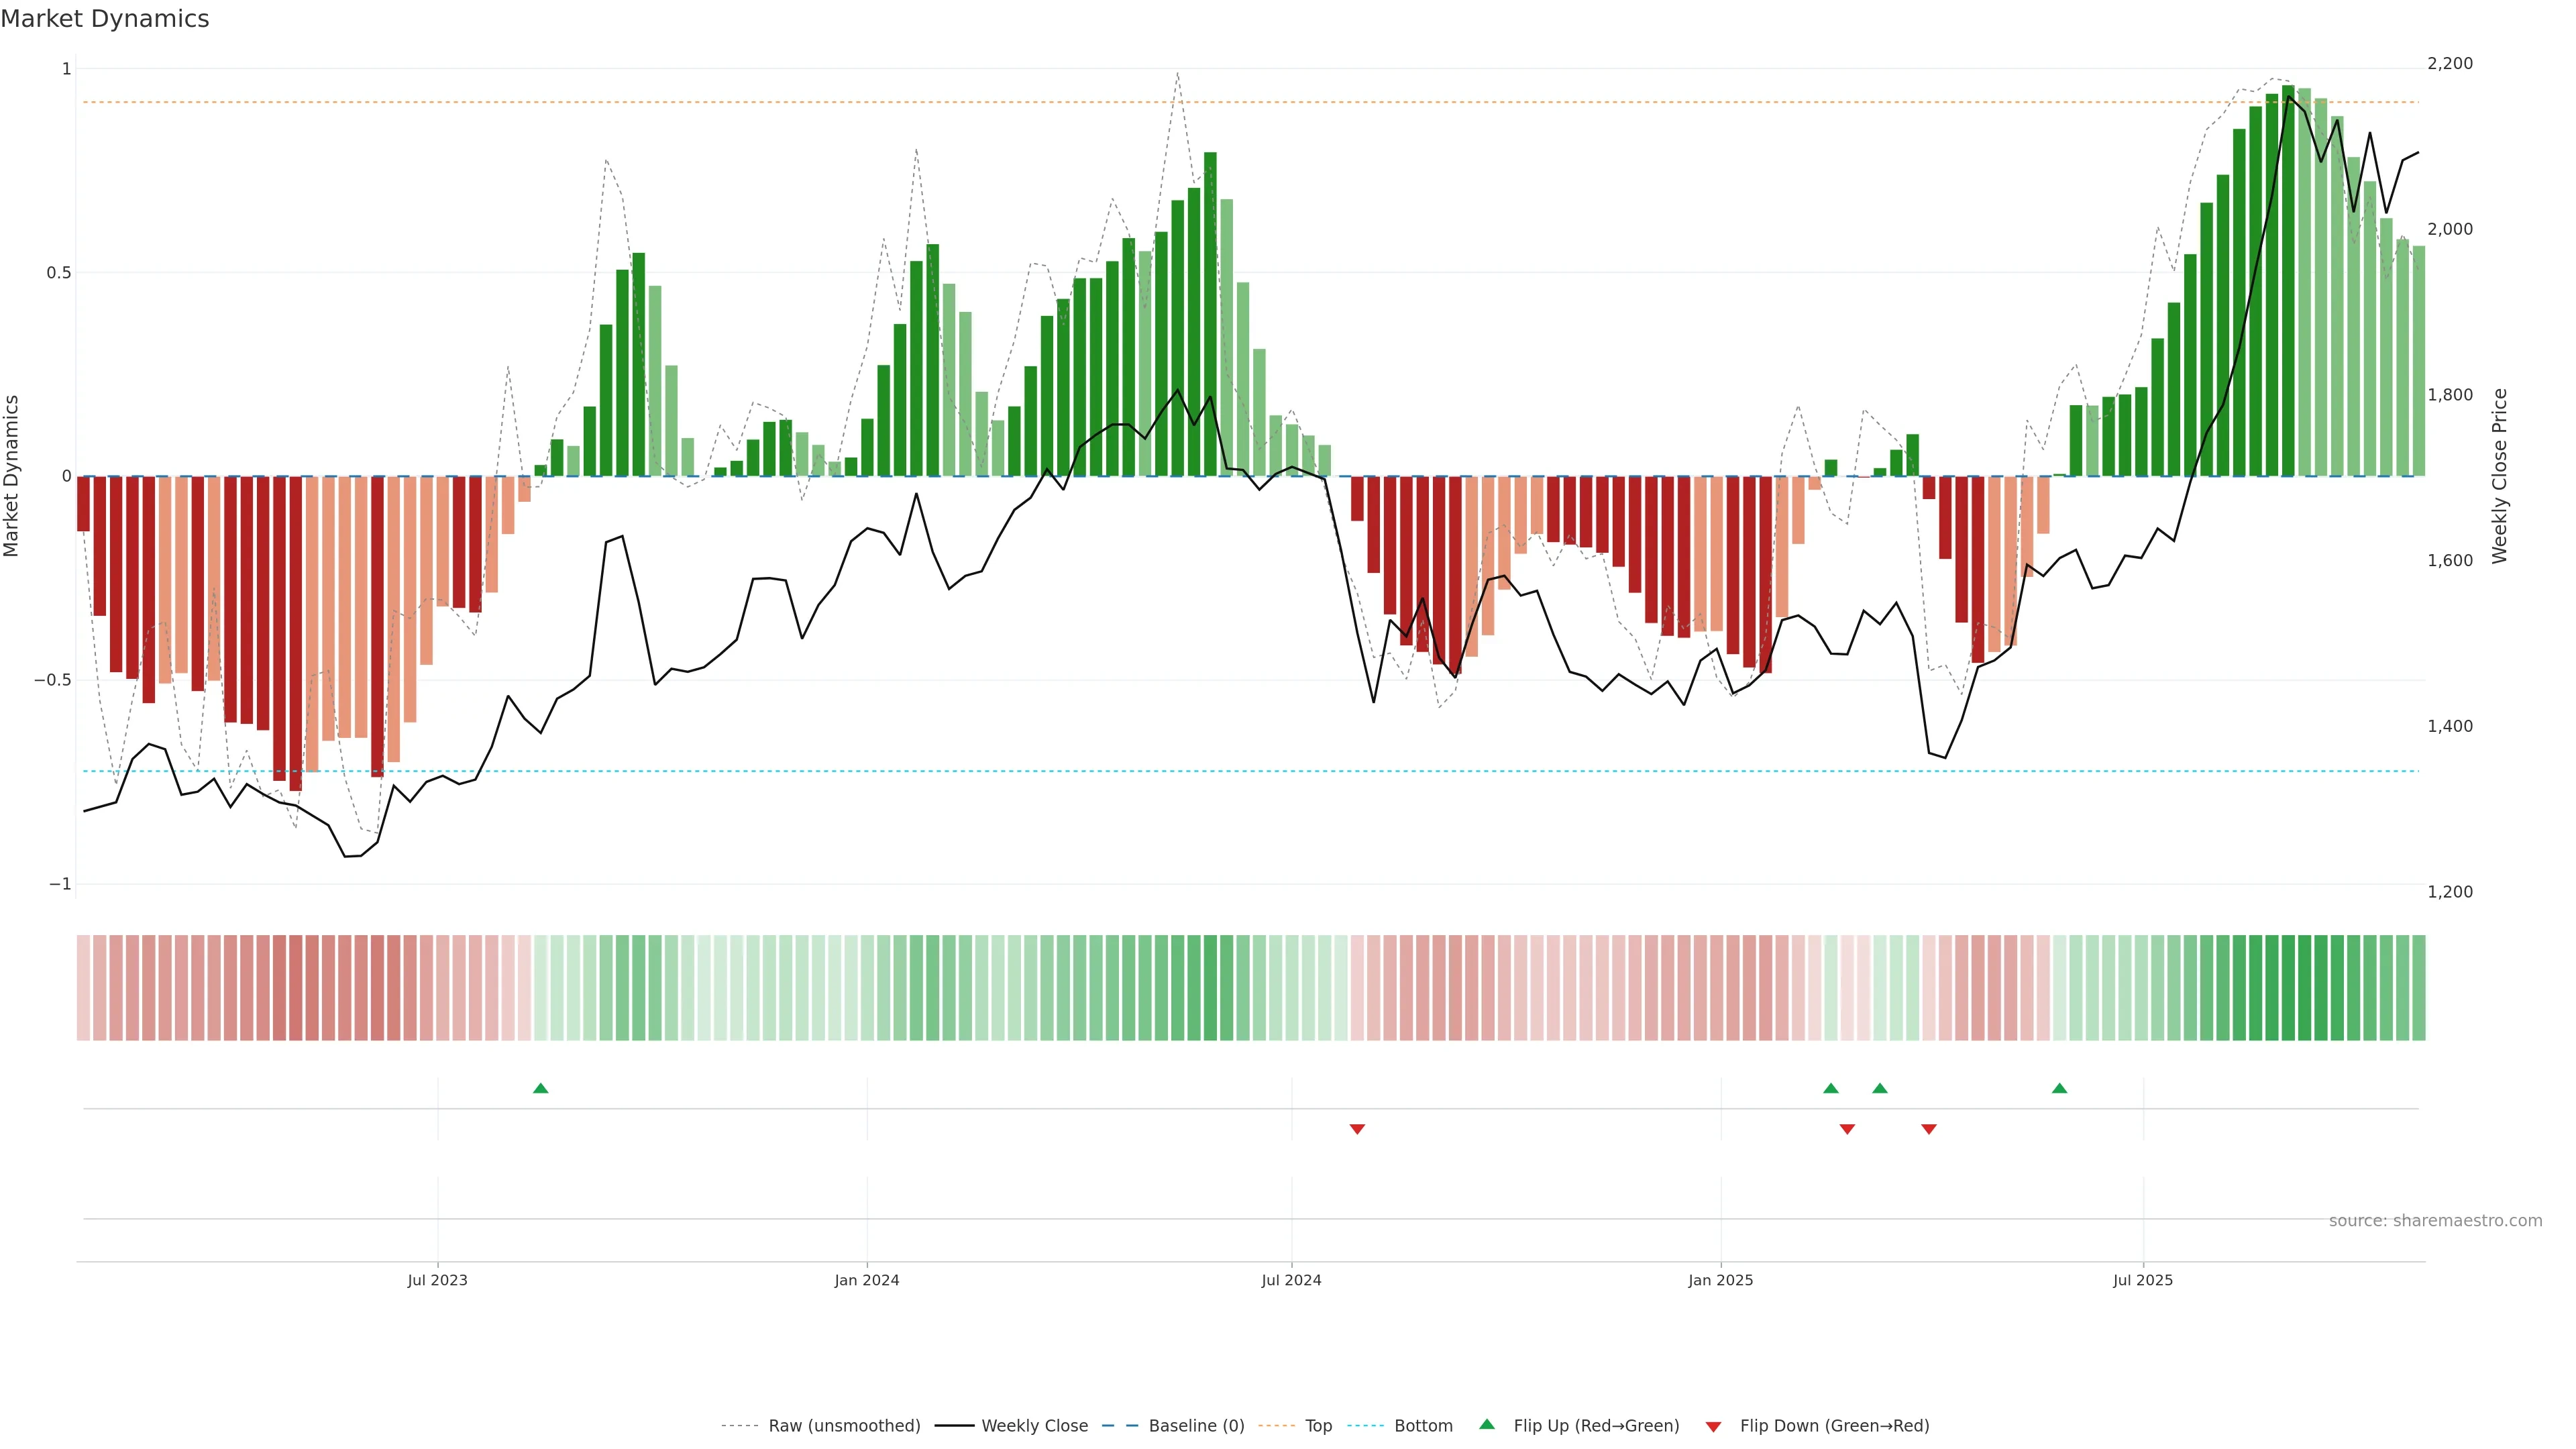Image resolution: width=2576 pixels, height=1449 pixels.
Task: Click the red Flip Down triangle after Jul 2024
Action: tap(1357, 1129)
